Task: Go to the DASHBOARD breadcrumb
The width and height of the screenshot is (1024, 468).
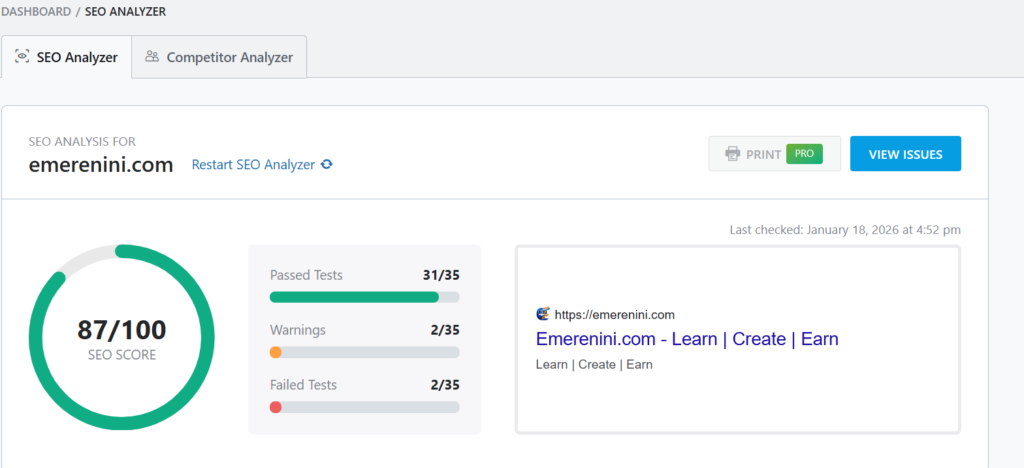Action: tap(36, 12)
